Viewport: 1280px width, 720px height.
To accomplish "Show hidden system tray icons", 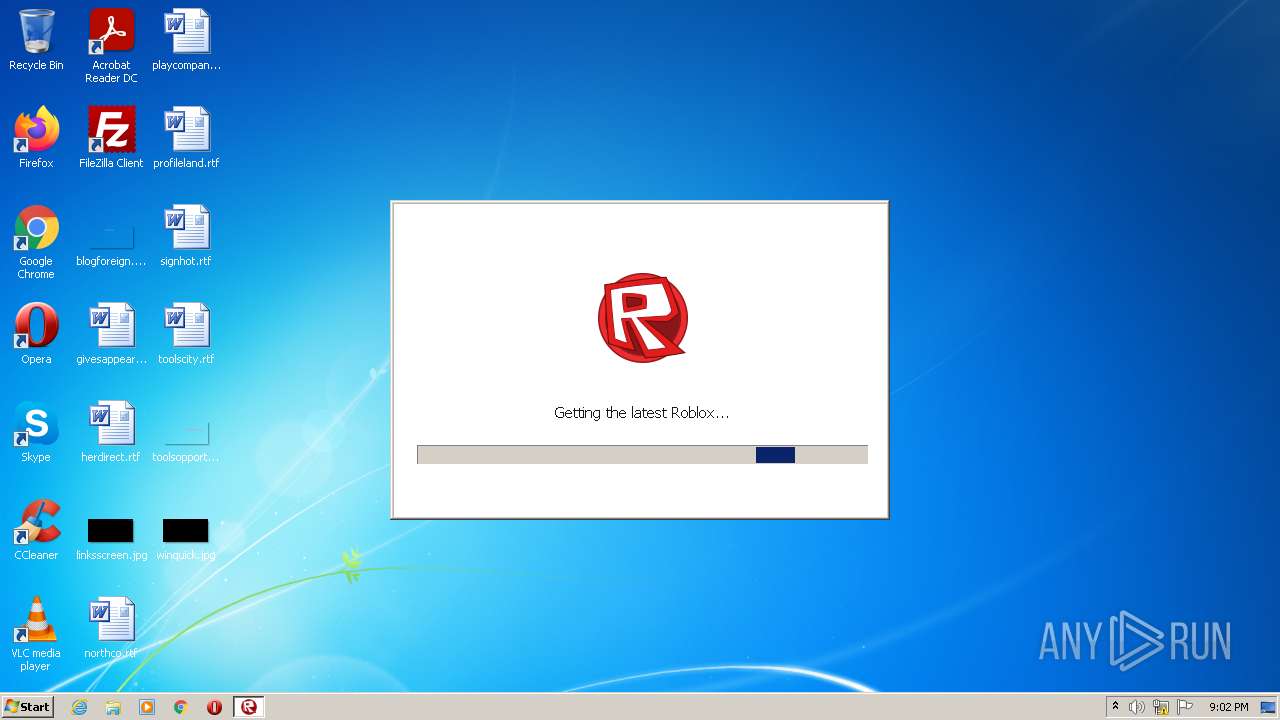I will point(1115,707).
